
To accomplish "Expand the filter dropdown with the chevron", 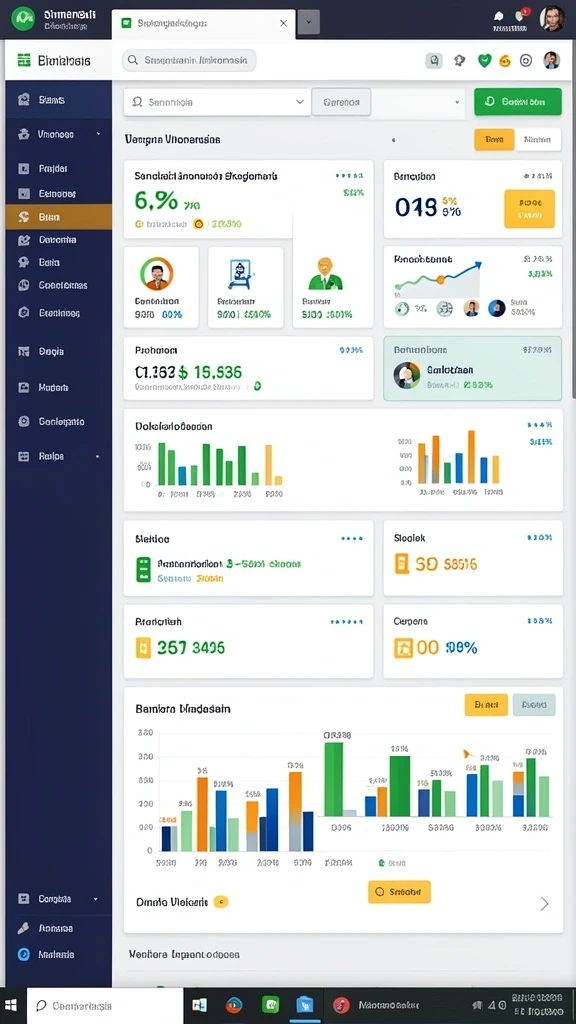I will pos(217,102).
